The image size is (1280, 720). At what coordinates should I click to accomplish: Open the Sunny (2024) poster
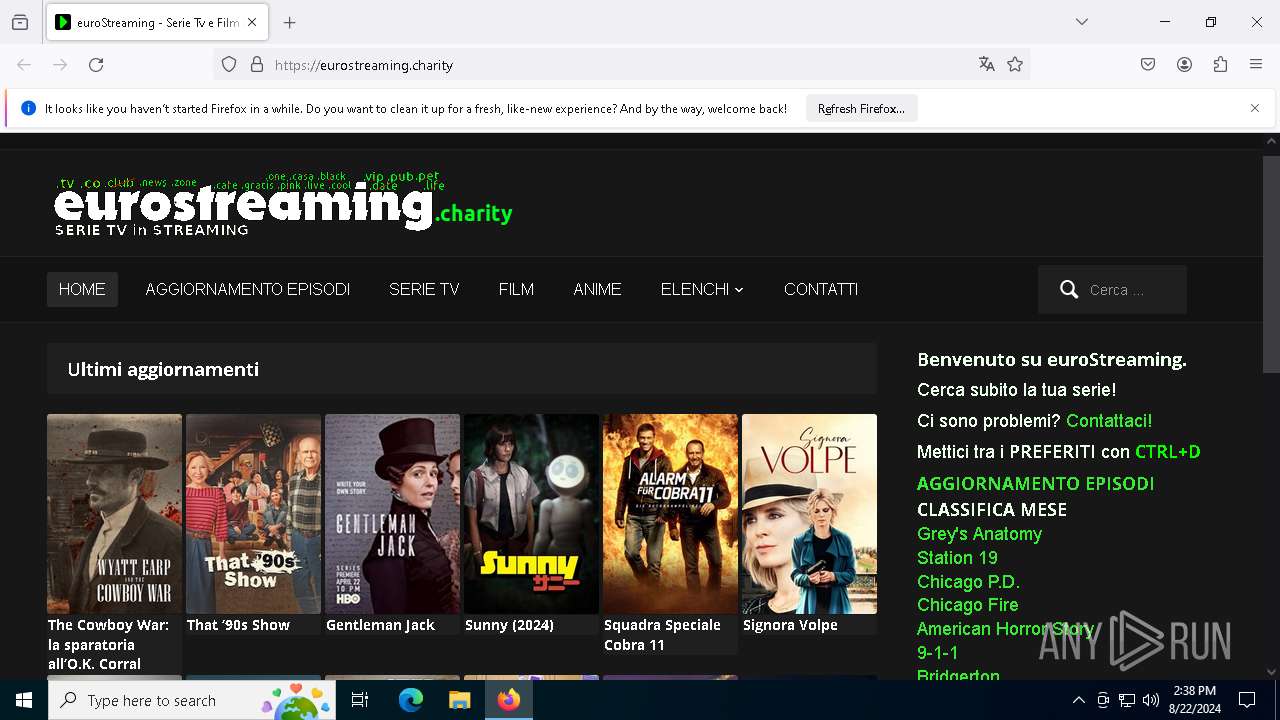(x=531, y=514)
